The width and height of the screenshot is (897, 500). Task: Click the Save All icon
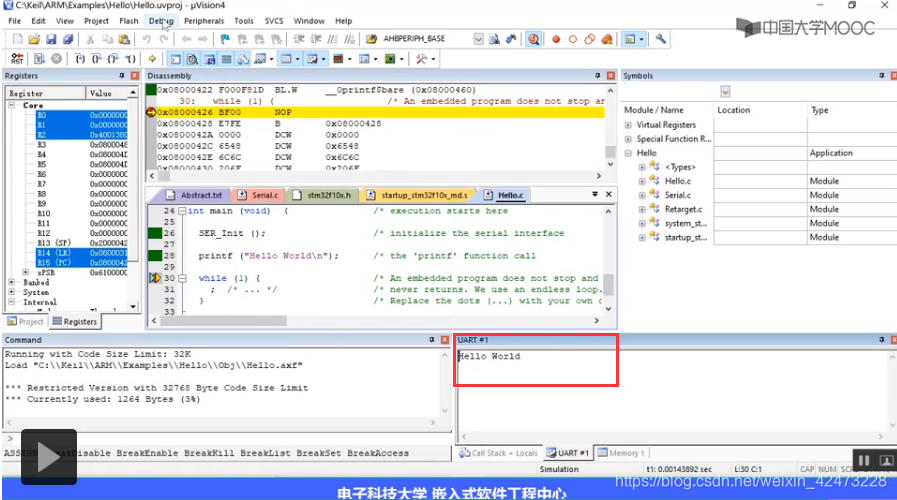68,39
